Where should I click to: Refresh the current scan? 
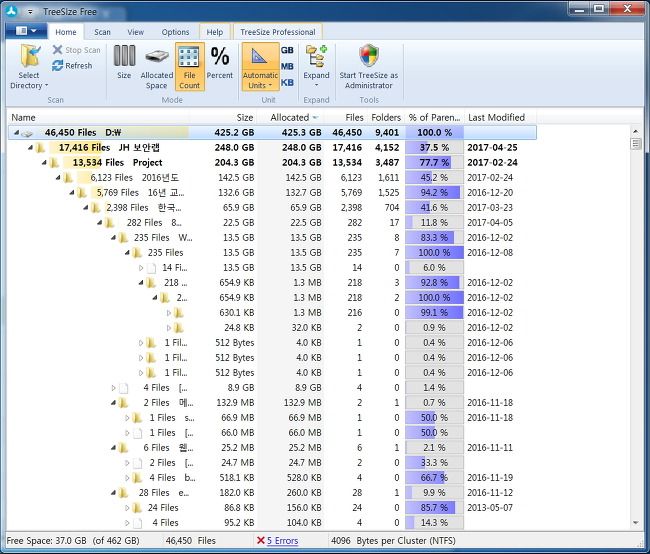72,66
